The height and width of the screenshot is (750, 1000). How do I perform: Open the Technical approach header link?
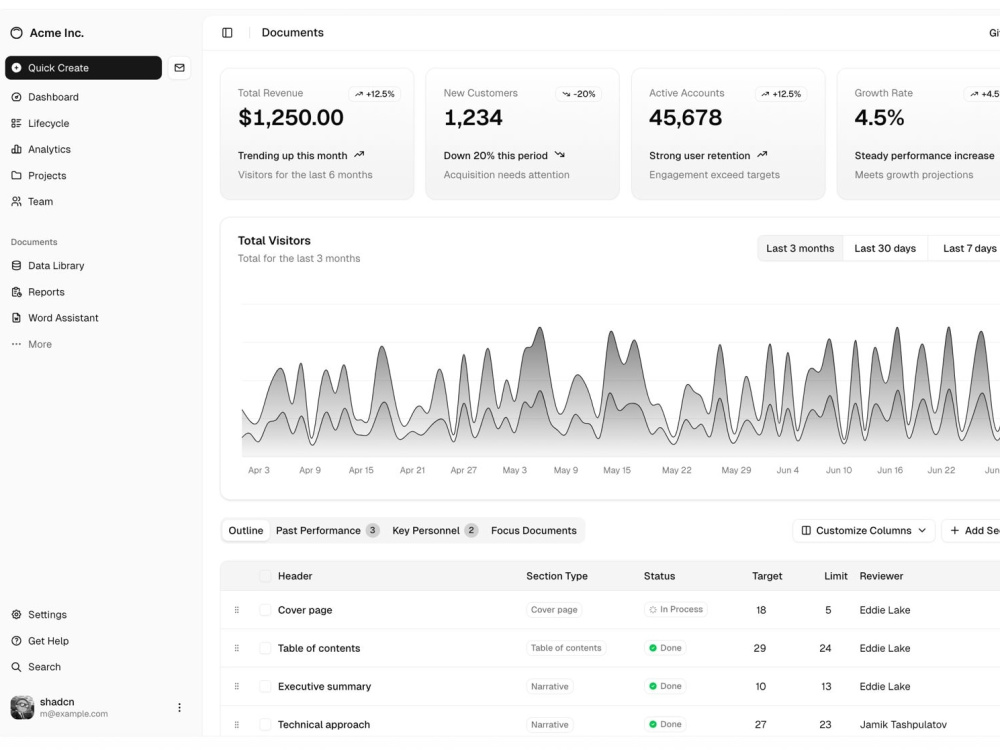coord(323,724)
